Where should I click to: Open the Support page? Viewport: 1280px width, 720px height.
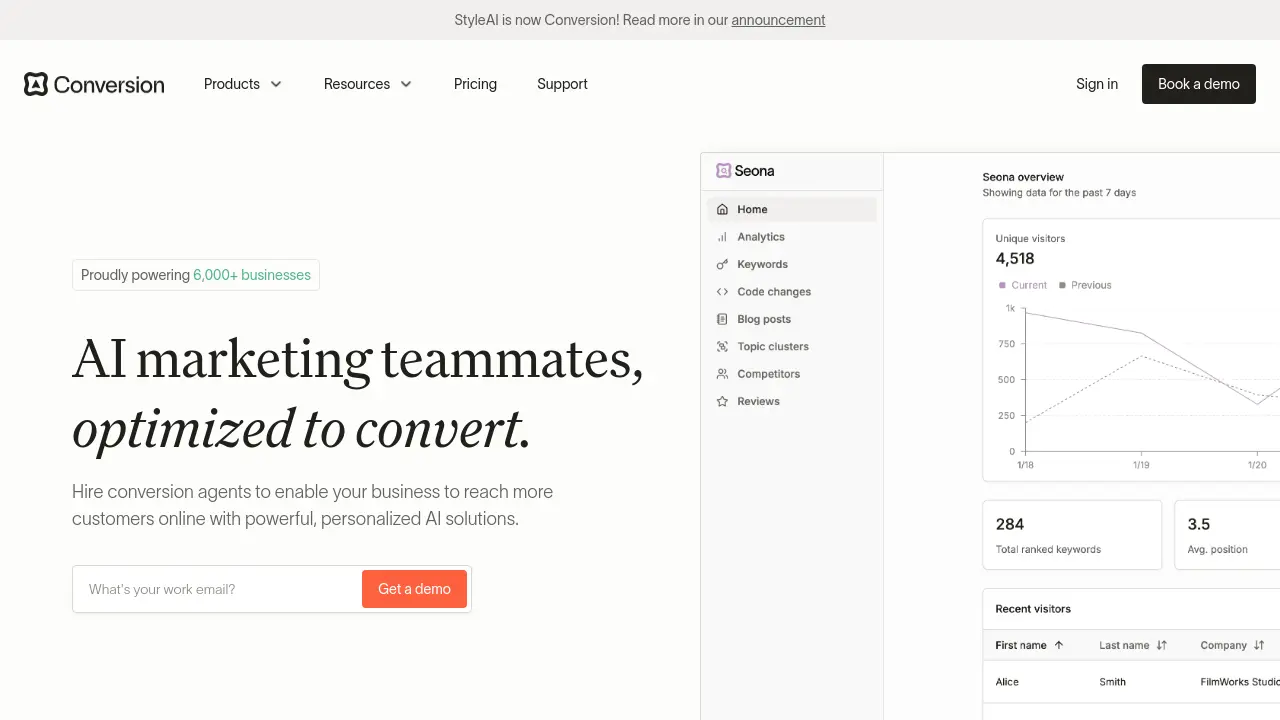(562, 84)
